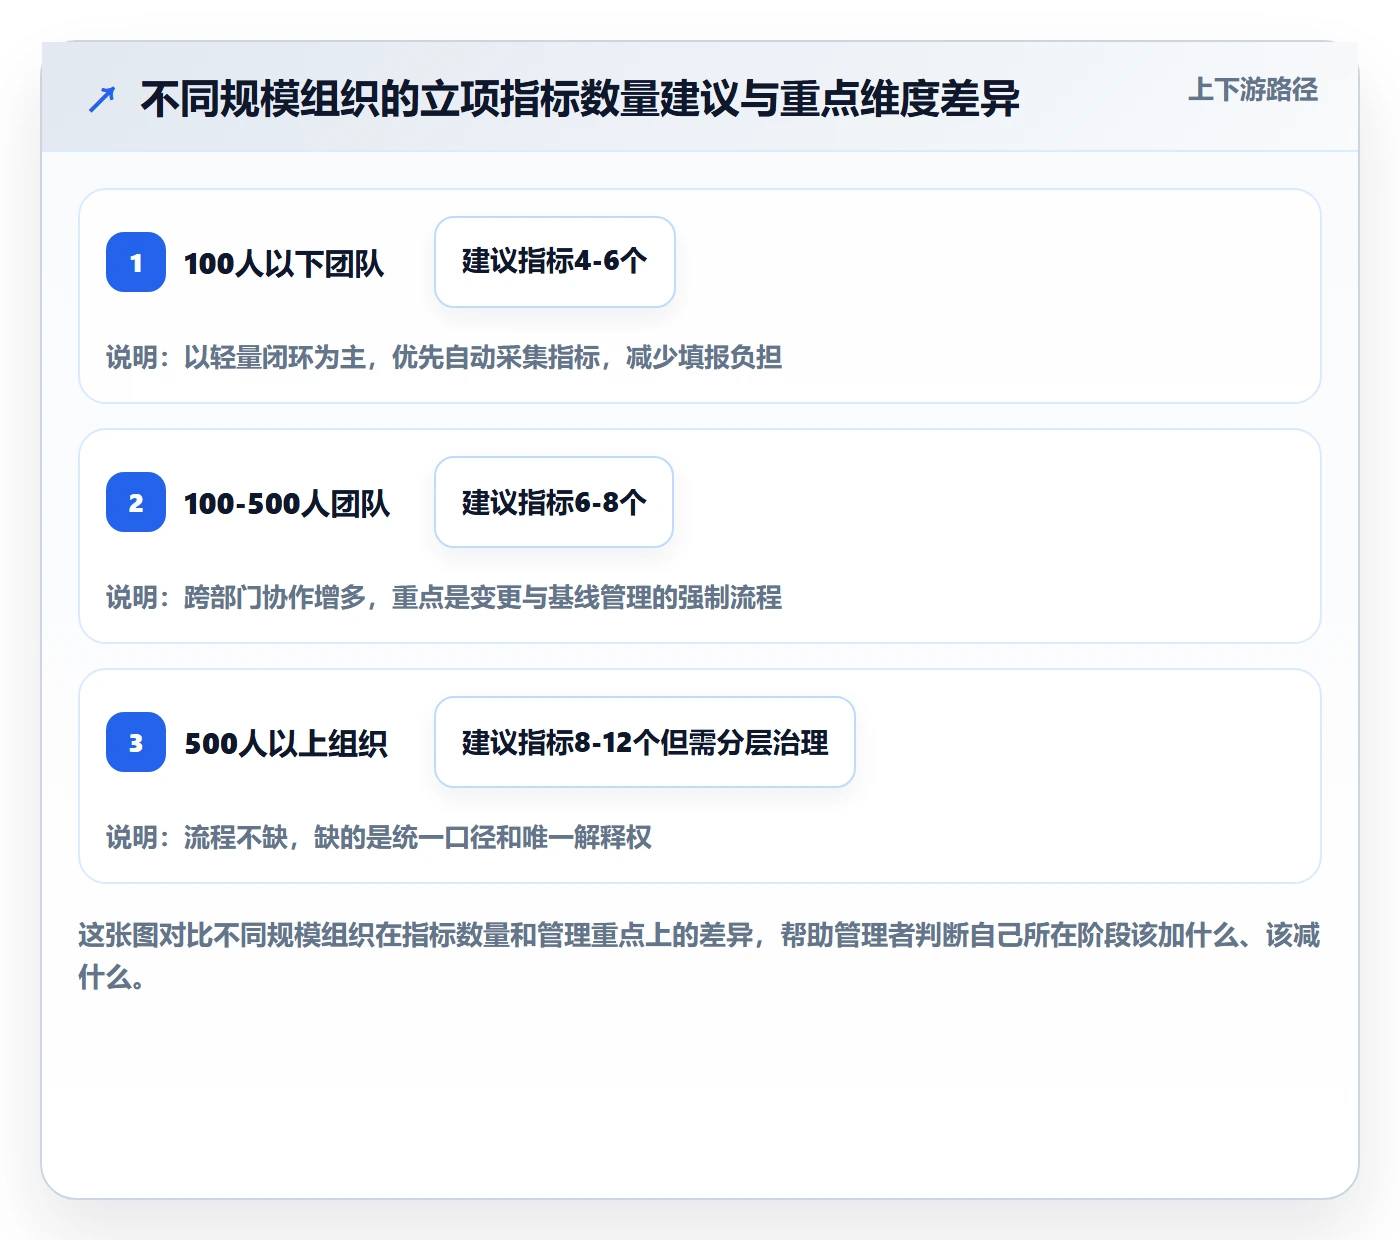
Task: Click the summary paragraph starting 这张图对比不同规模组织
Action: coord(699,956)
